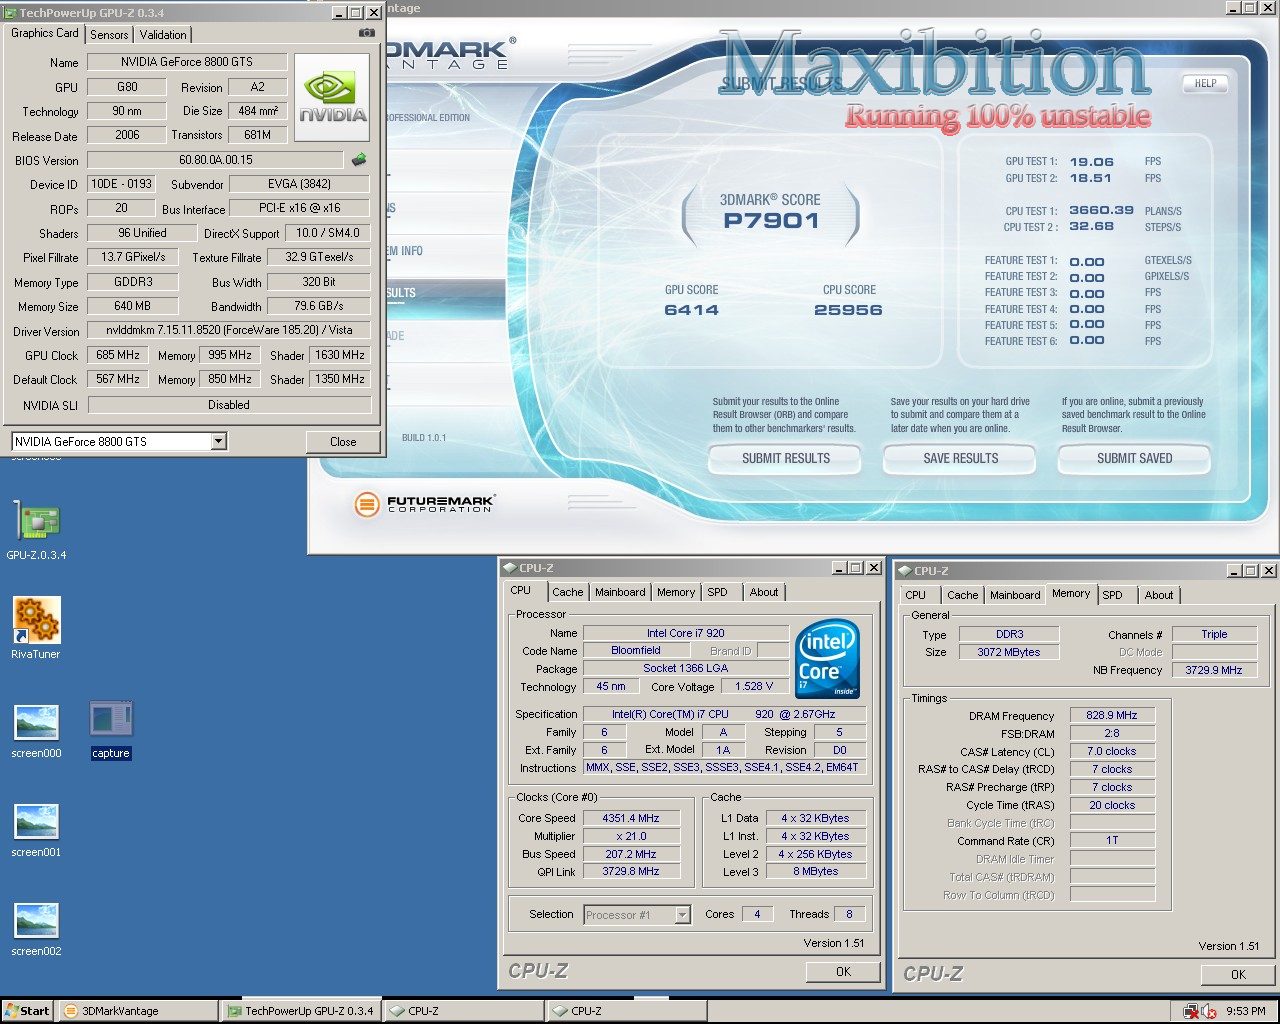The width and height of the screenshot is (1280, 1024).
Task: Switch to 3DMarkVantage taskbar button
Action: (137, 1011)
